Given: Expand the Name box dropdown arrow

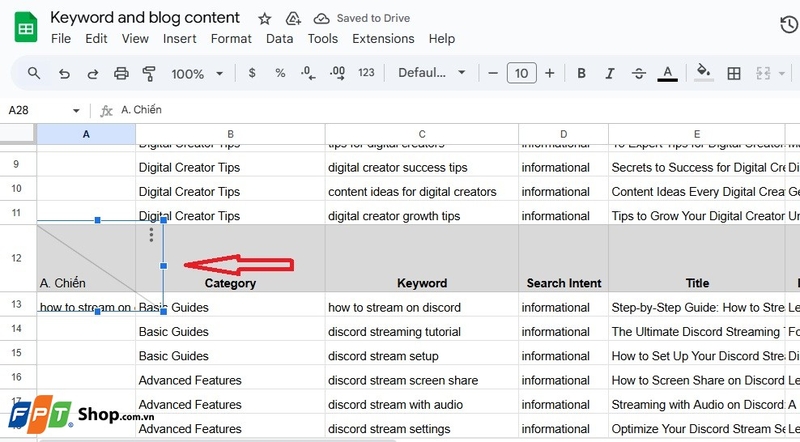Looking at the screenshot, I should (76, 111).
